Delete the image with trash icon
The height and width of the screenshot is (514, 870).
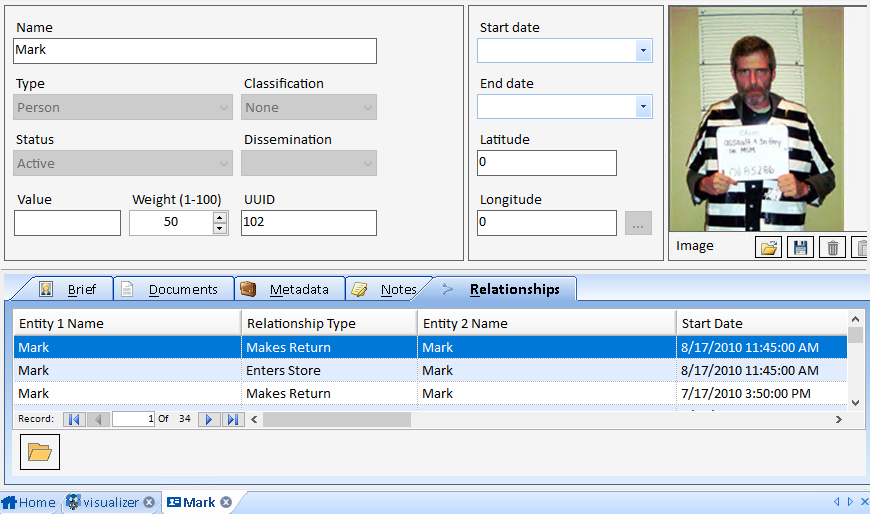(831, 247)
